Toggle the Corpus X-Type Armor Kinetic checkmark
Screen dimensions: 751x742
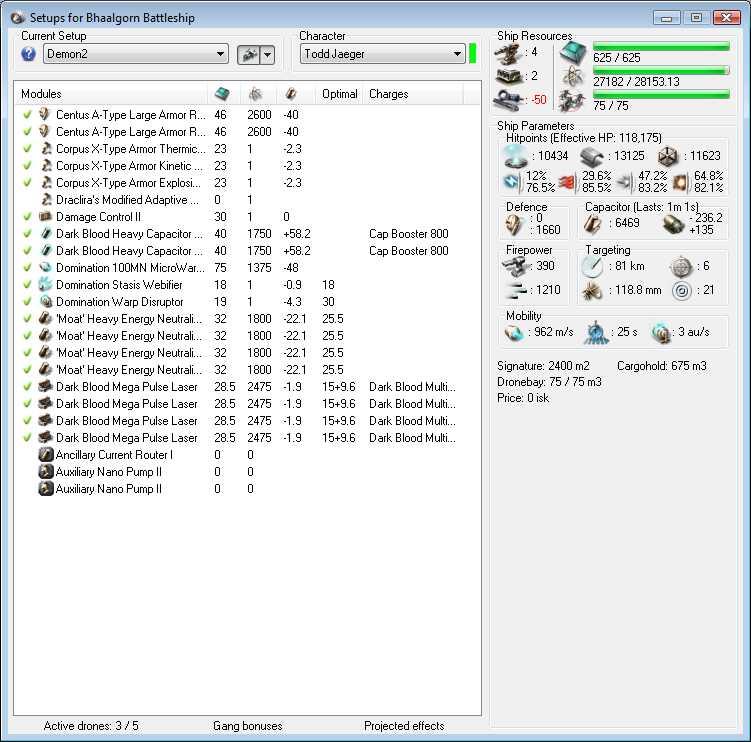point(27,166)
